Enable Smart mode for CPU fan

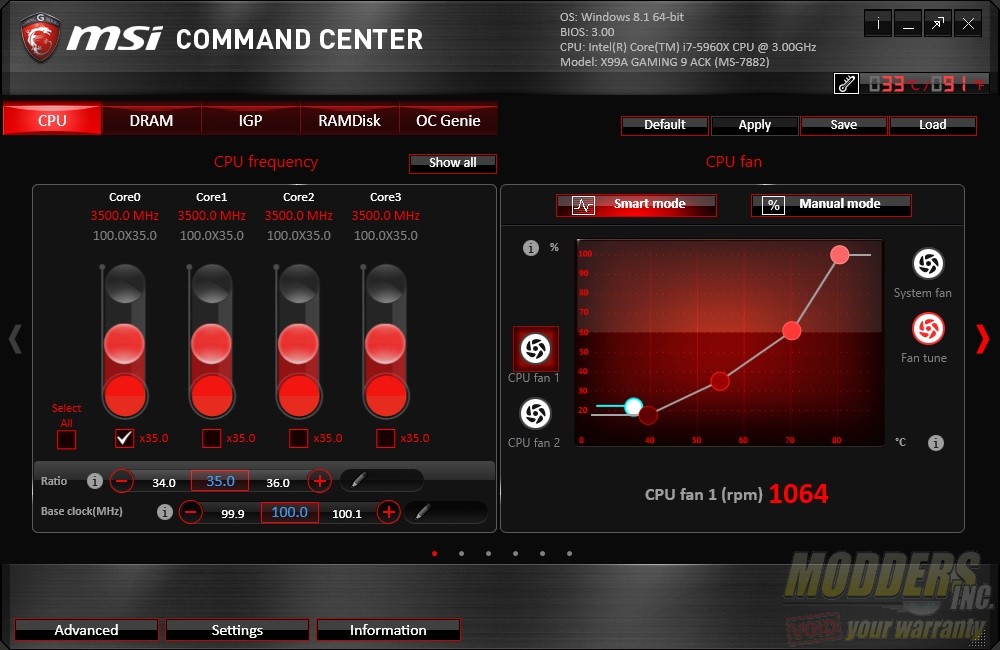coord(636,205)
